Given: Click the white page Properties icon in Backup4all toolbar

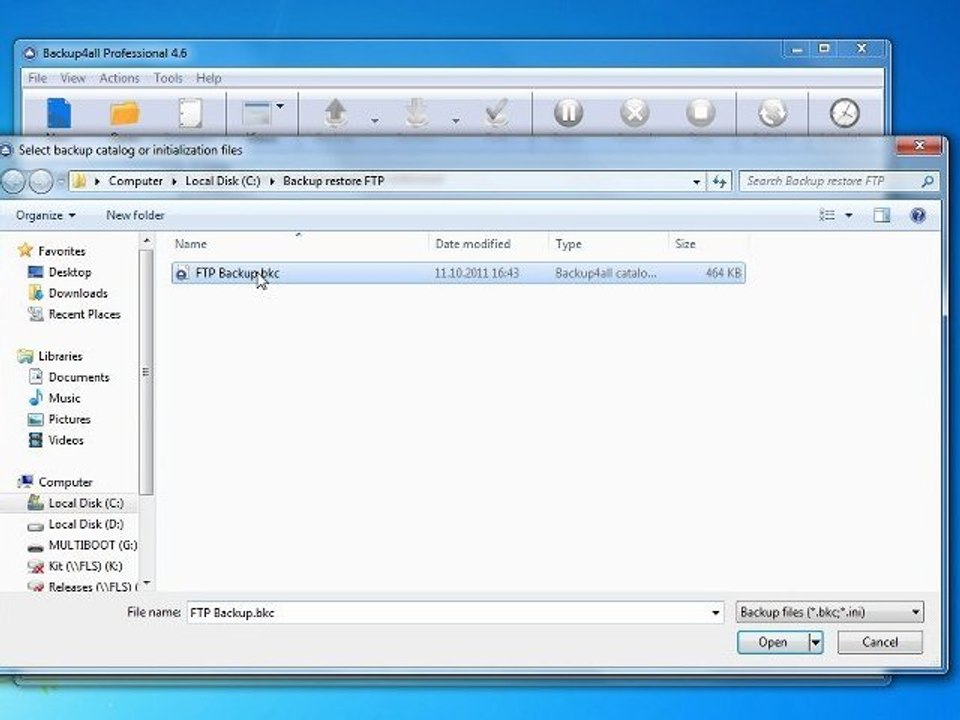Looking at the screenshot, I should pyautogui.click(x=190, y=114).
